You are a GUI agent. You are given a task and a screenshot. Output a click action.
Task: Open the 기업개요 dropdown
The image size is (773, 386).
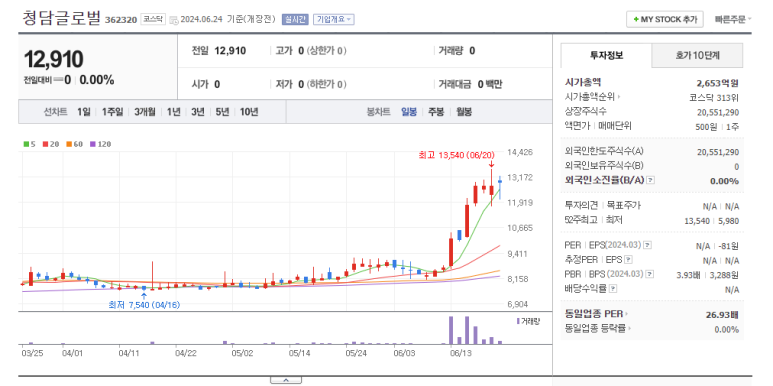pyautogui.click(x=334, y=20)
